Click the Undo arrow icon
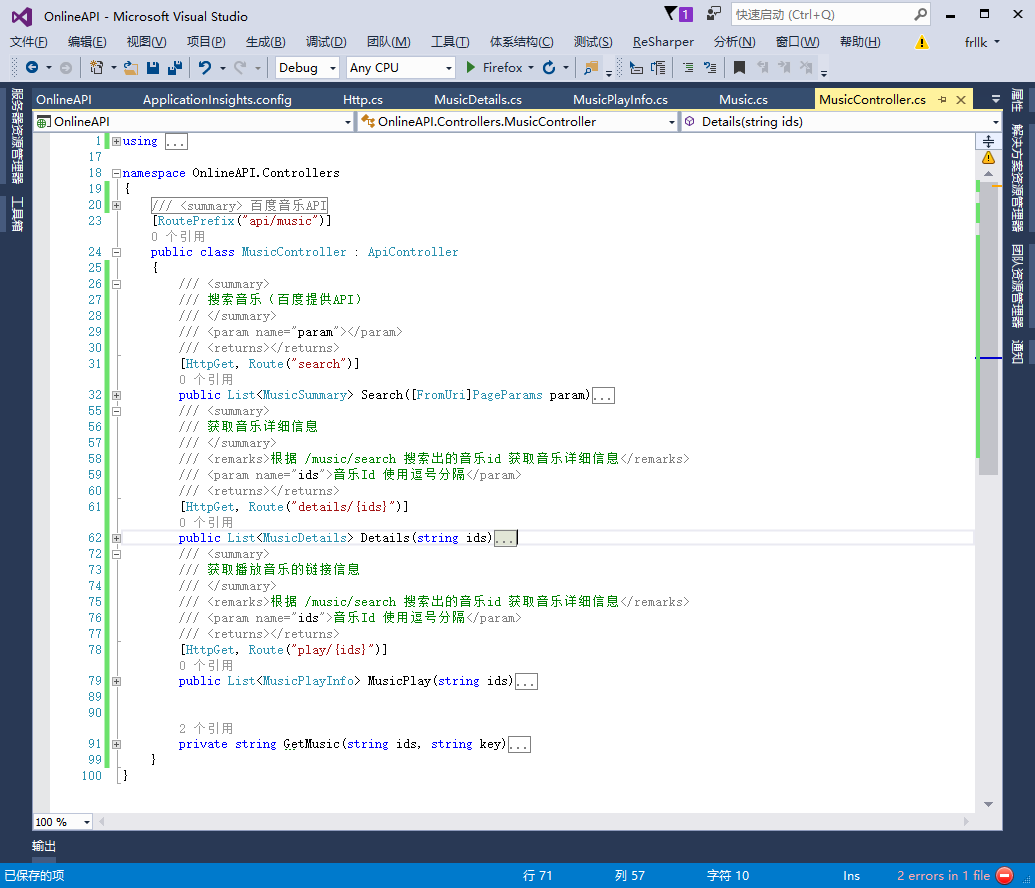The width and height of the screenshot is (1035, 888). tap(205, 68)
